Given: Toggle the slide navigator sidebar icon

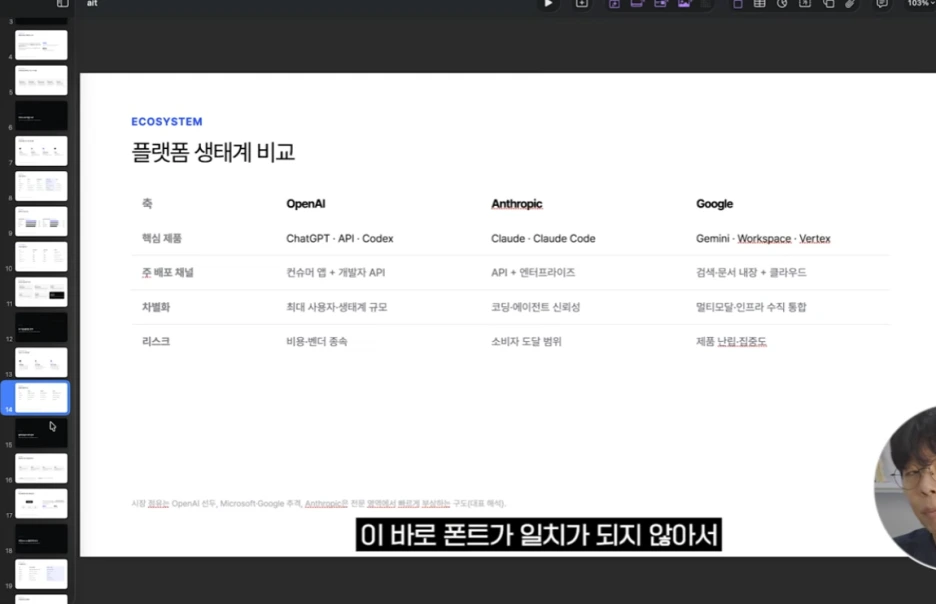Looking at the screenshot, I should tap(63, 4).
